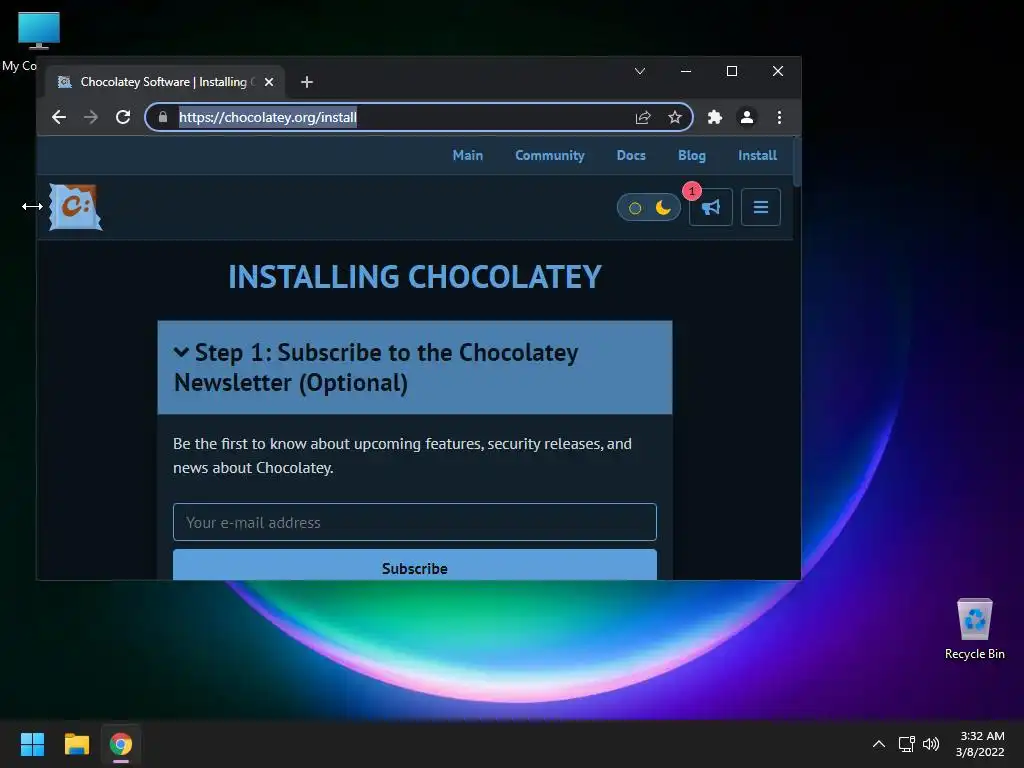Click the Subscribe button
The image size is (1024, 768).
point(415,565)
